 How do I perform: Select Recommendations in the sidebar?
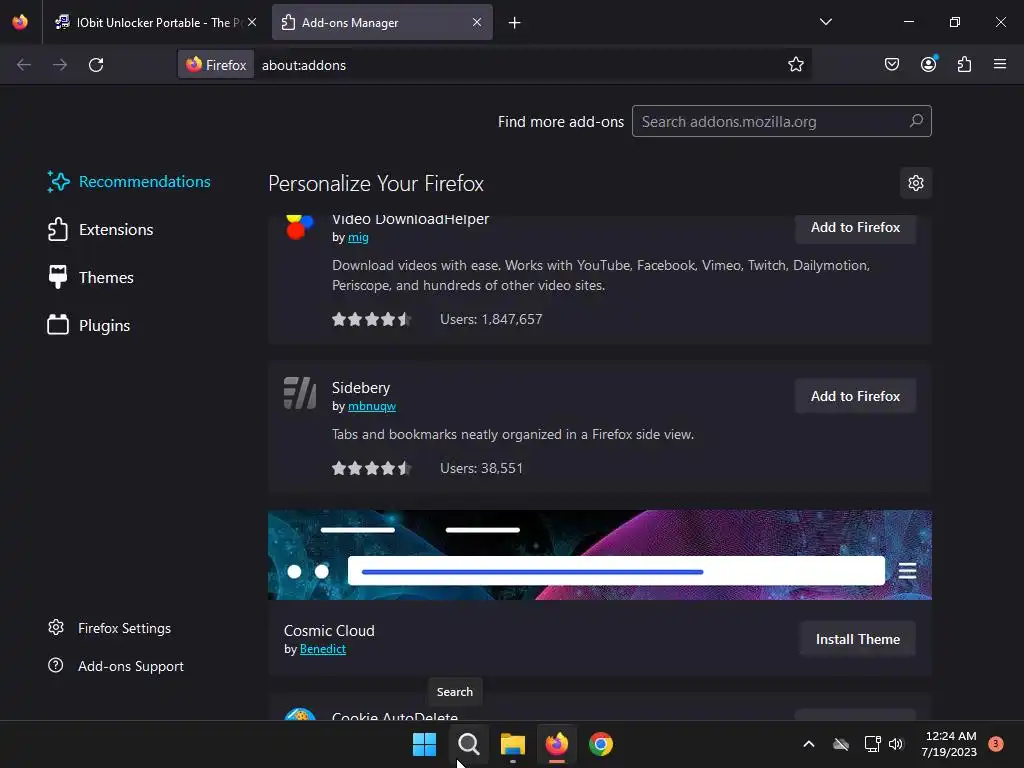point(129,182)
